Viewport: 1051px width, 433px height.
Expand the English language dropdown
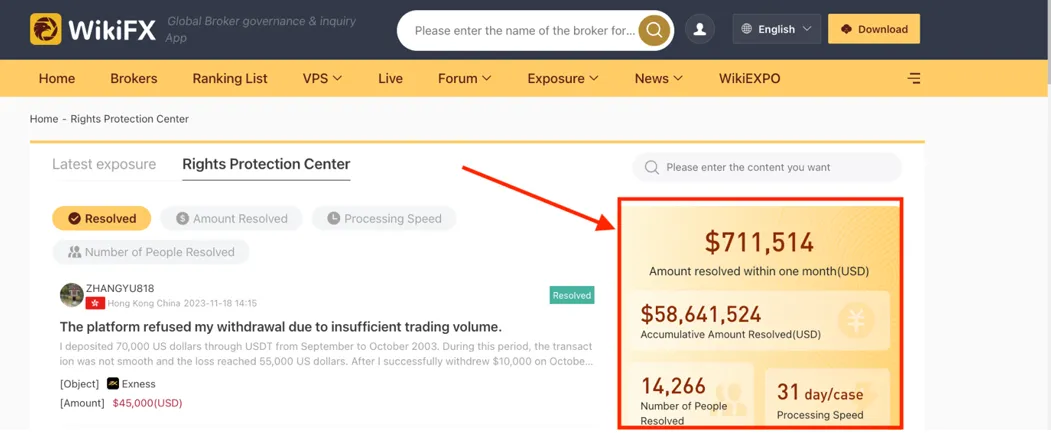tap(777, 29)
